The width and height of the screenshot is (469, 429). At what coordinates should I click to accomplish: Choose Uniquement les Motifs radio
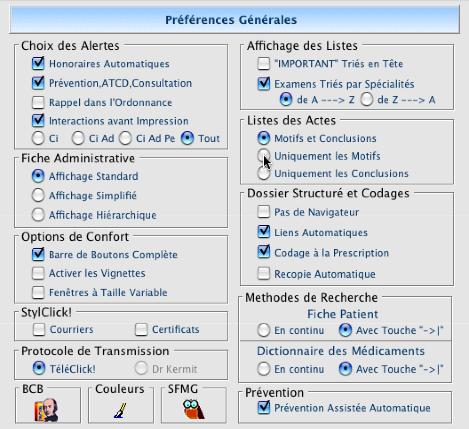(264, 155)
